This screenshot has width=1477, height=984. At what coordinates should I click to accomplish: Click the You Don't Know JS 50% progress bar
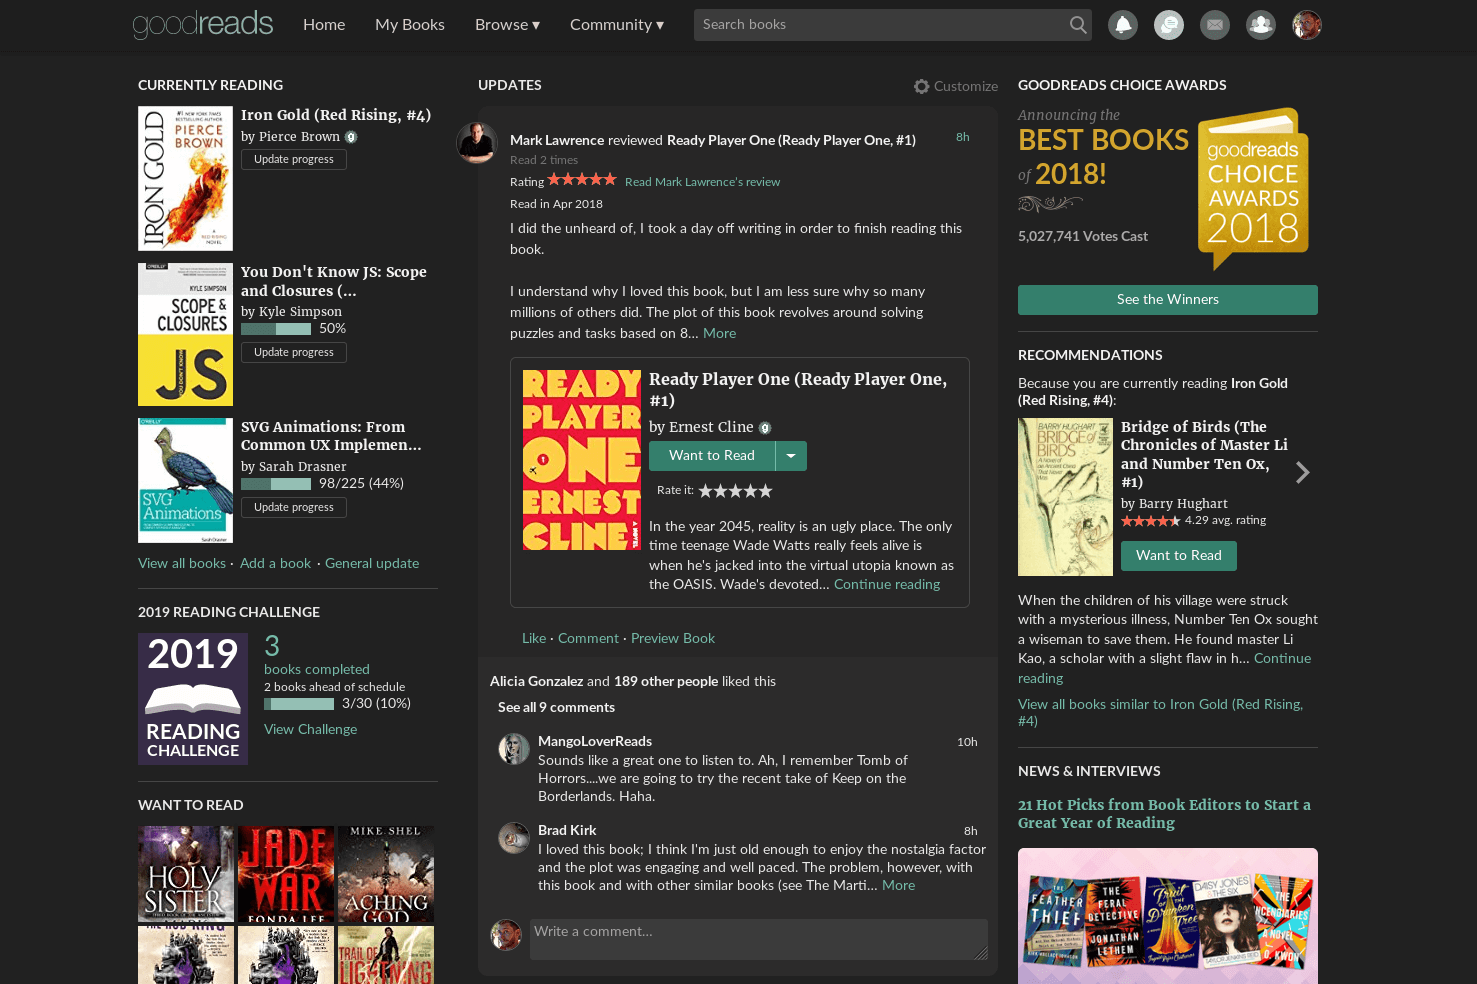click(276, 330)
